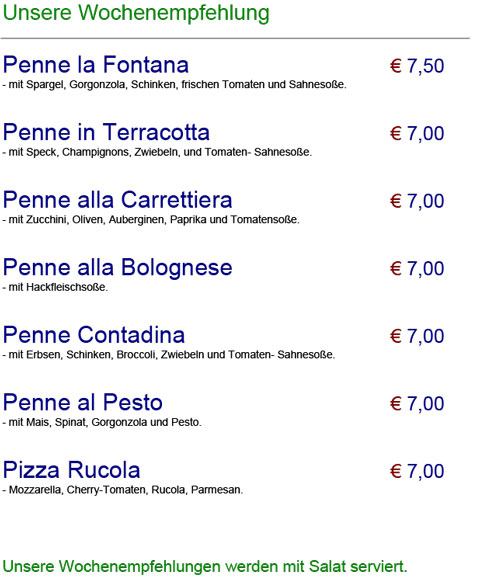Image resolution: width=480 pixels, height=580 pixels.
Task: Select the Penne alla Carrettiera title
Action: coord(118,200)
